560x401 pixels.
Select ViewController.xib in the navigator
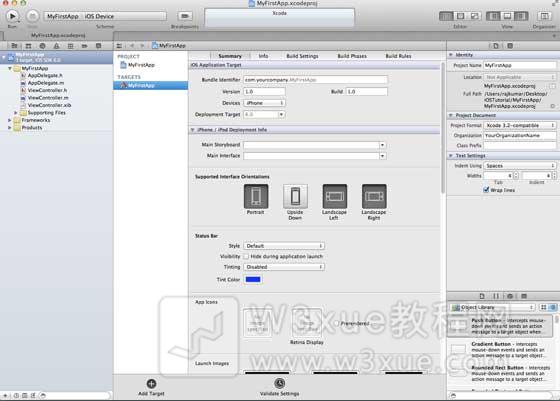49,105
